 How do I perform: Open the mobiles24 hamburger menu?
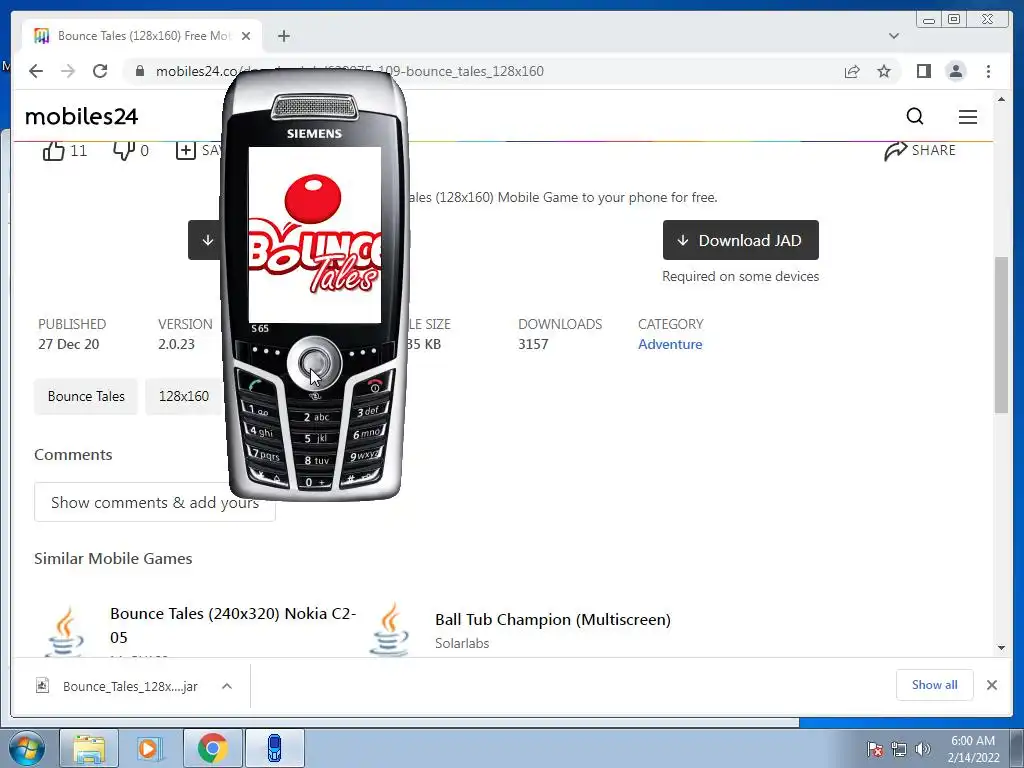(968, 116)
